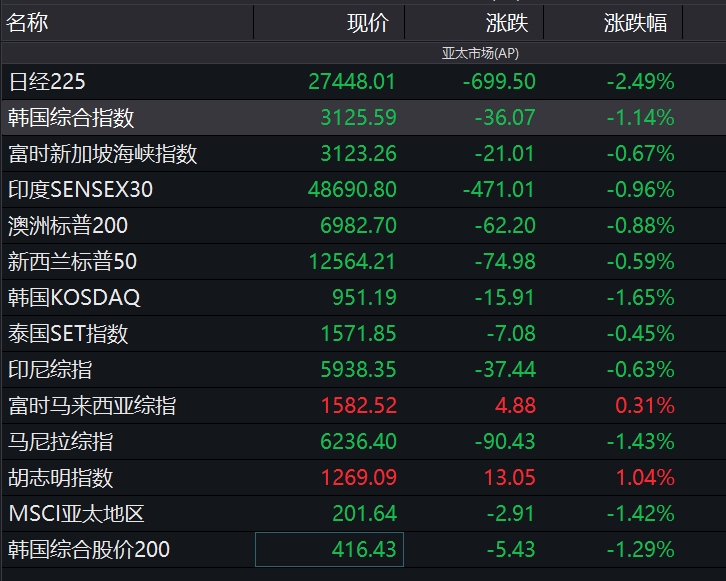Click the 1571.85 price cell
726x581 pixels.
358,334
